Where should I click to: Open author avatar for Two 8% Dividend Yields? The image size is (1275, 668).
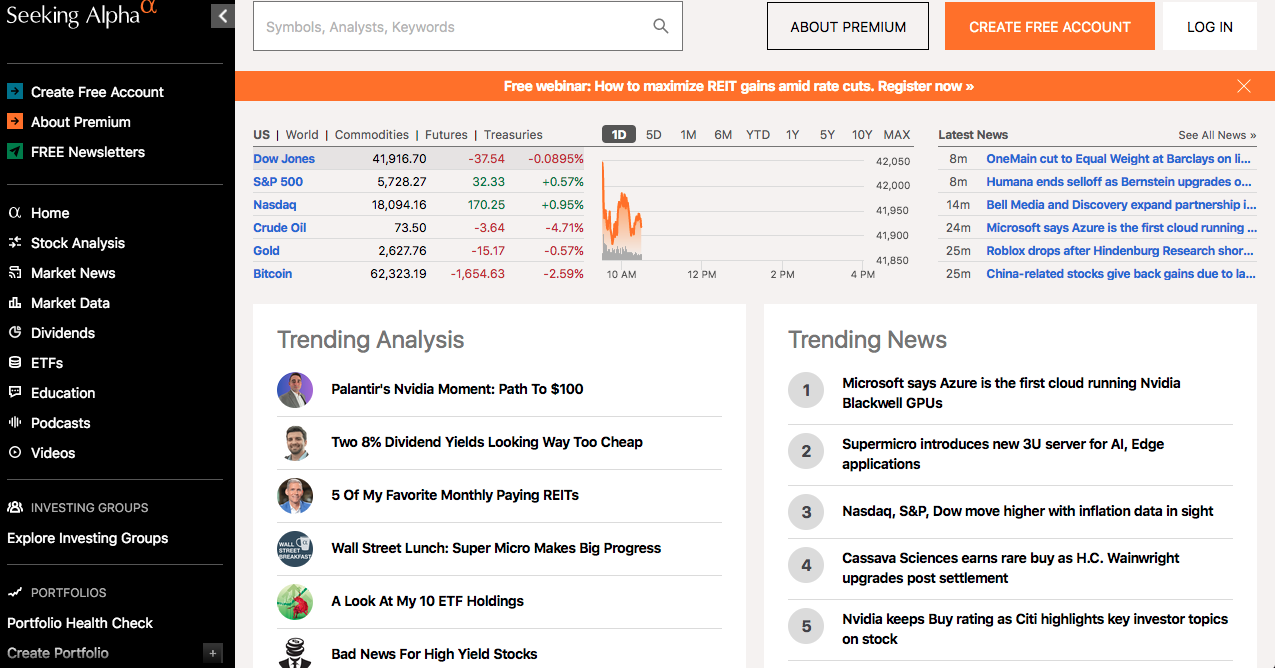pyautogui.click(x=295, y=443)
